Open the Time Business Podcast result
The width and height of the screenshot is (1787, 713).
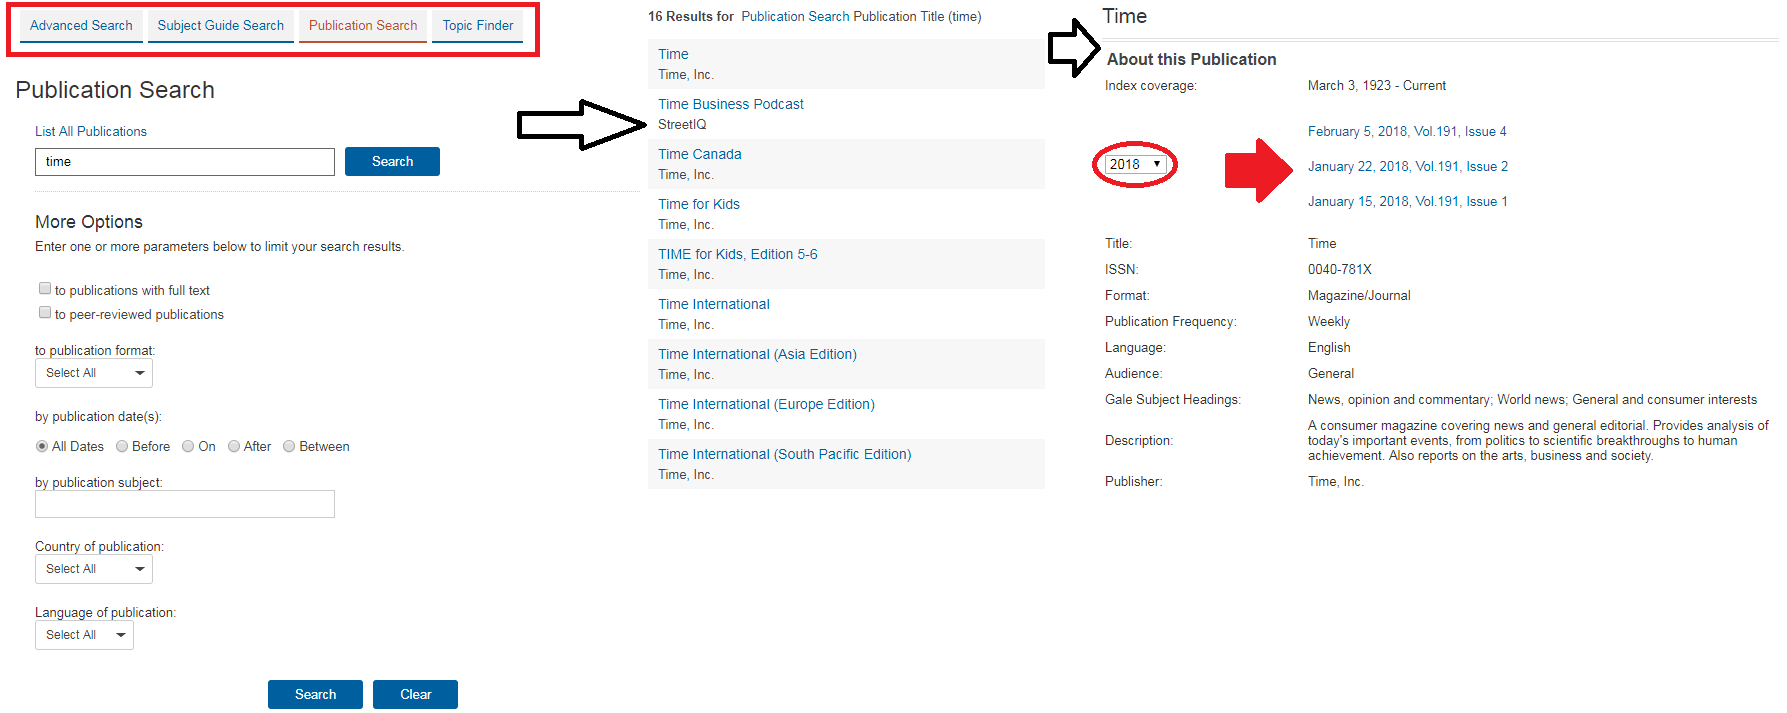pos(730,104)
